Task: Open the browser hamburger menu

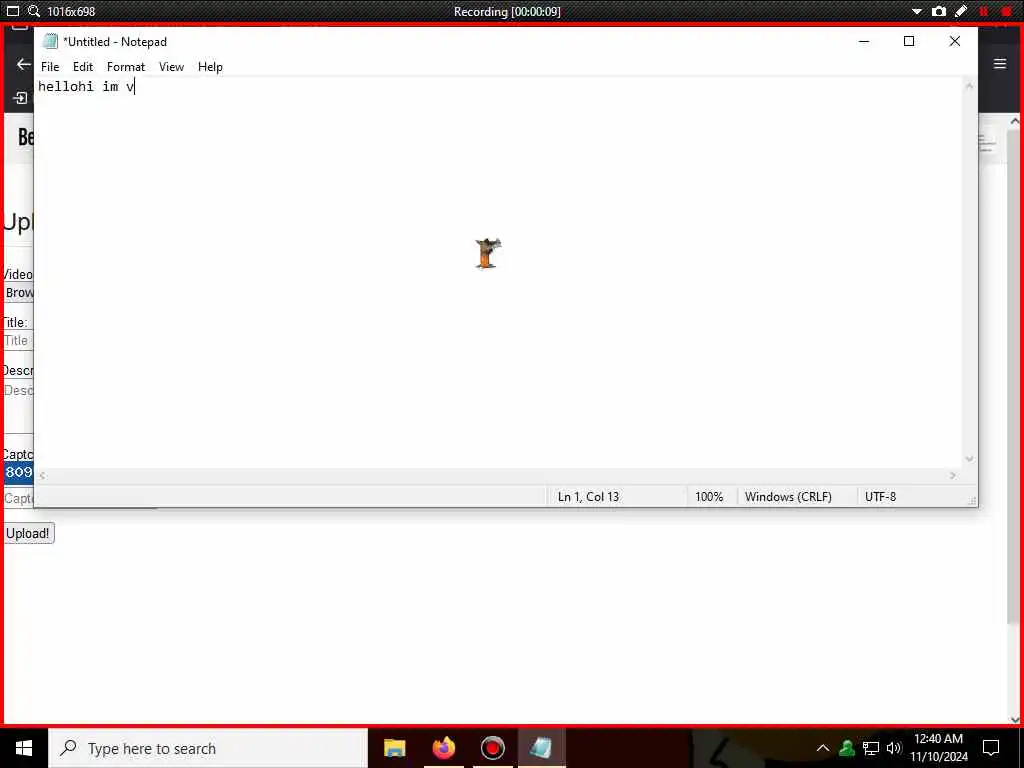Action: pyautogui.click(x=1000, y=63)
